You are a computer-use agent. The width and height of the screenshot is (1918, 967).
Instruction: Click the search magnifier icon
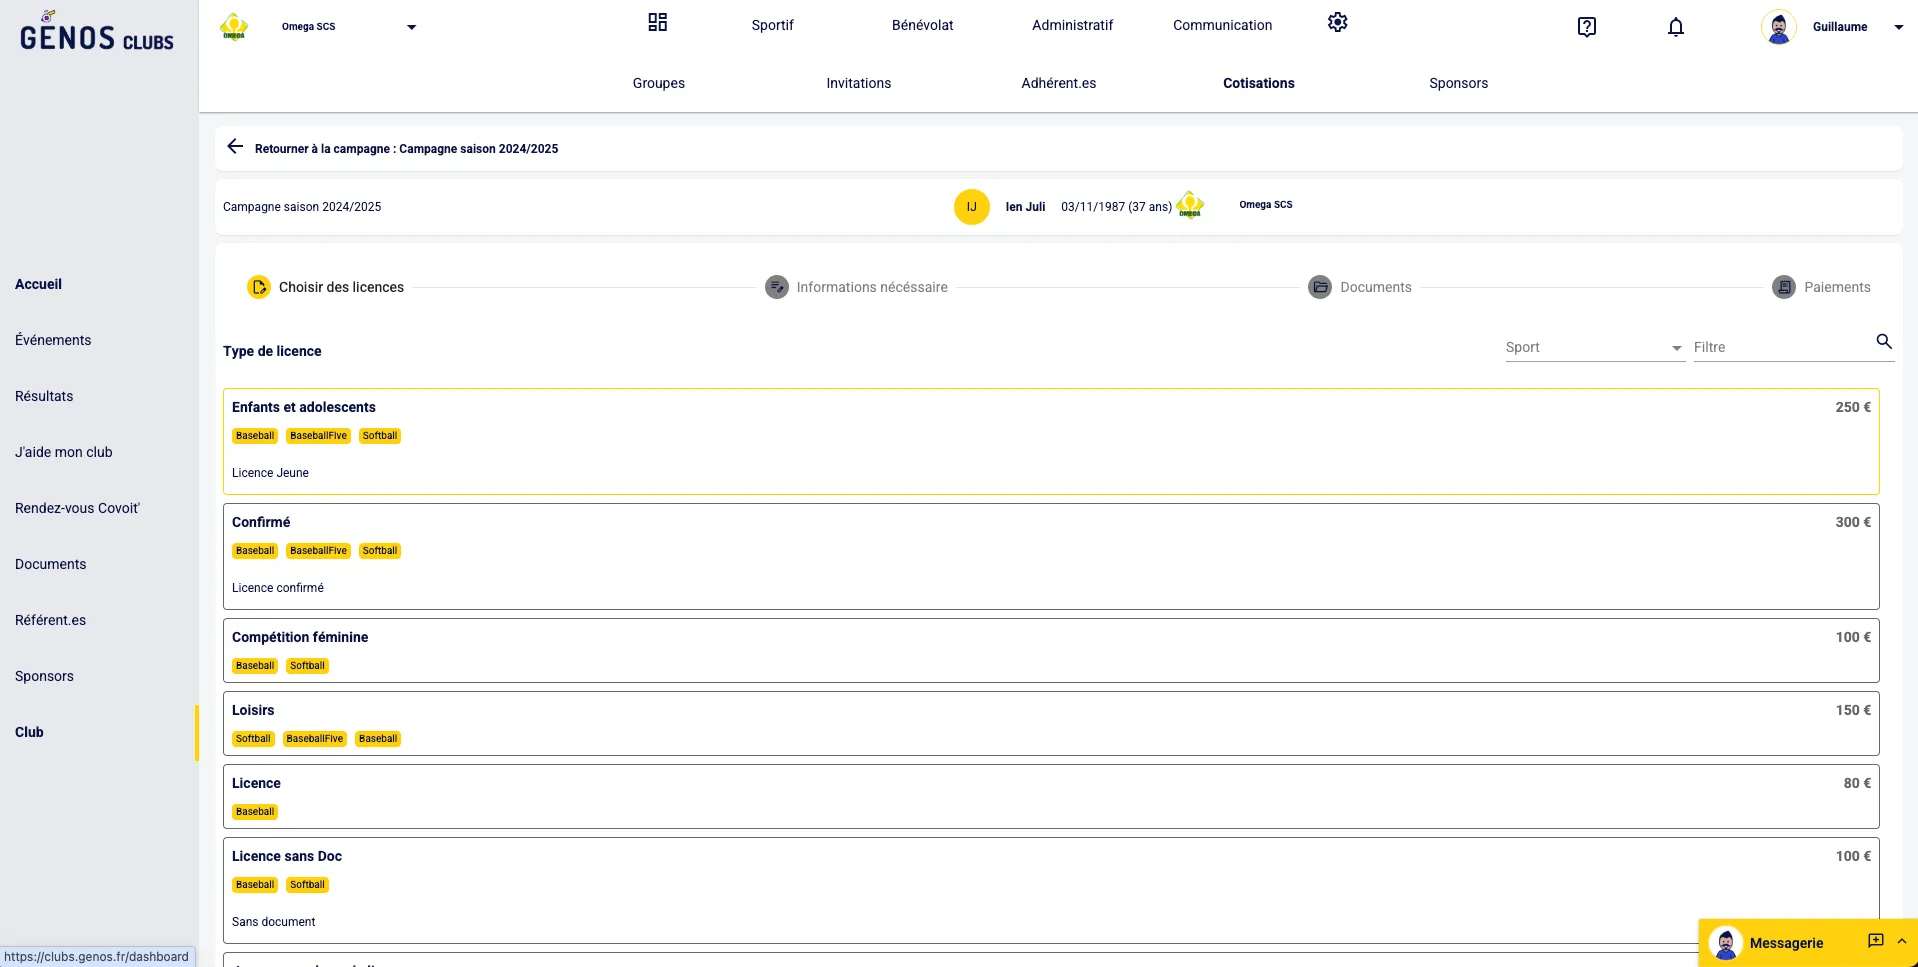[1883, 342]
